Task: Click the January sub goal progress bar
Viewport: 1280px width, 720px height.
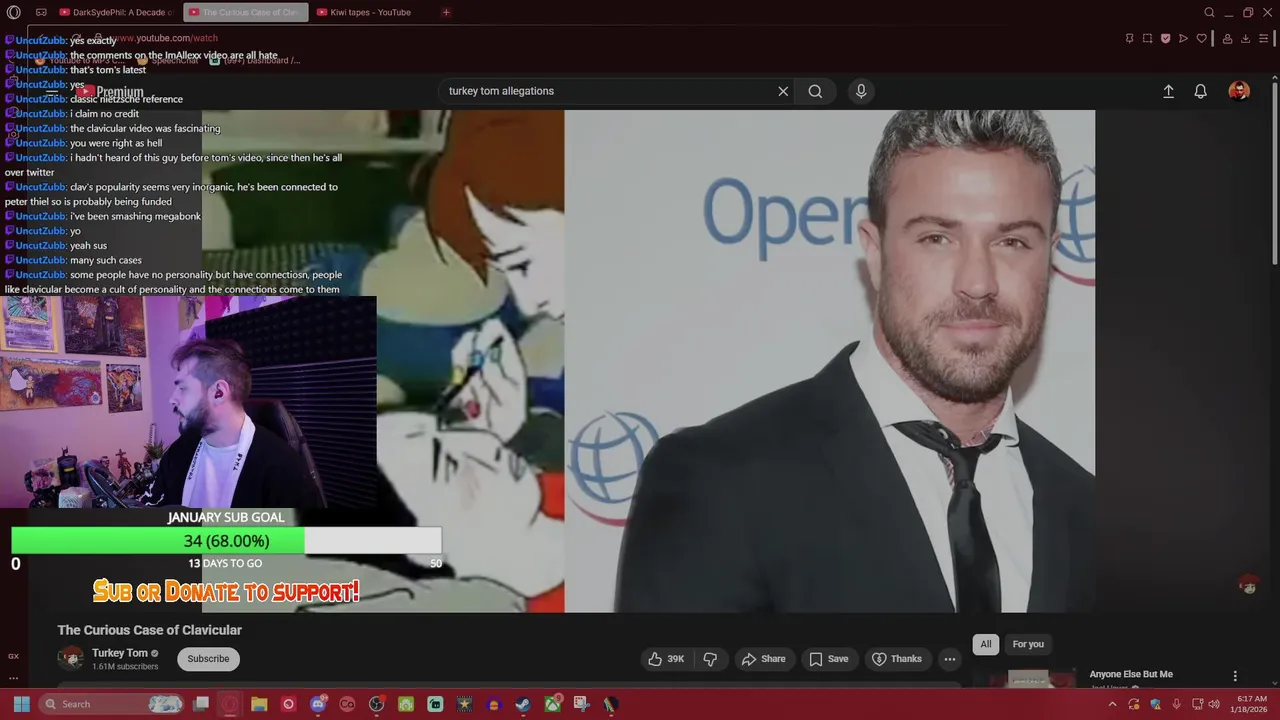Action: (x=226, y=541)
